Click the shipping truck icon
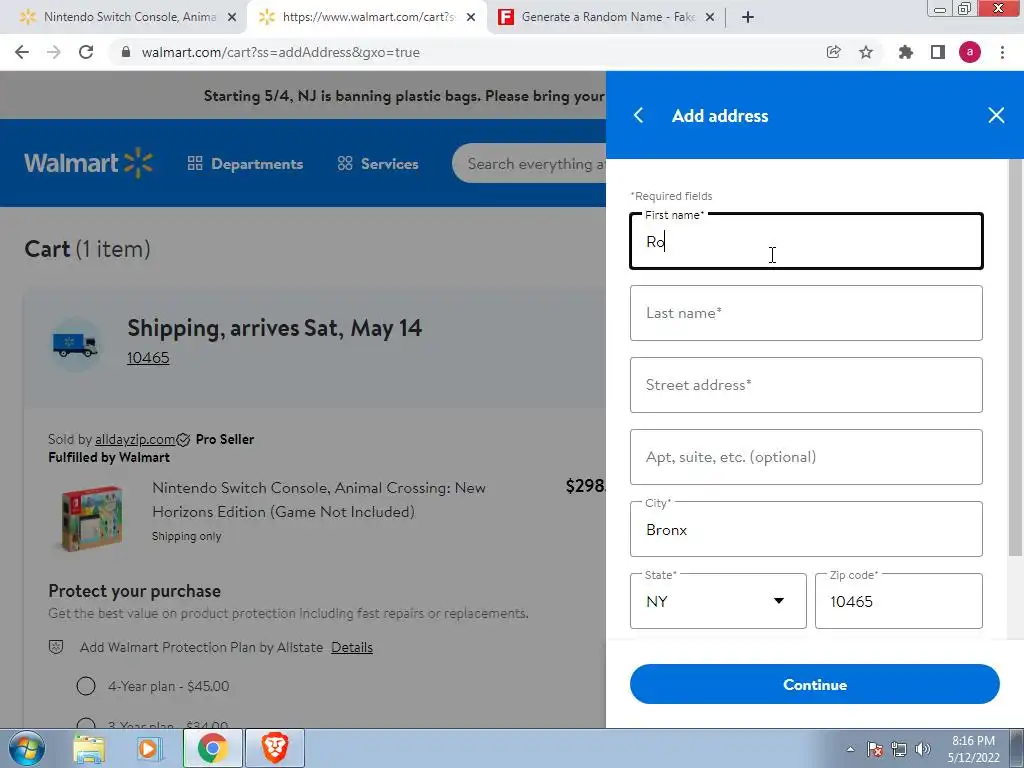 tap(75, 344)
